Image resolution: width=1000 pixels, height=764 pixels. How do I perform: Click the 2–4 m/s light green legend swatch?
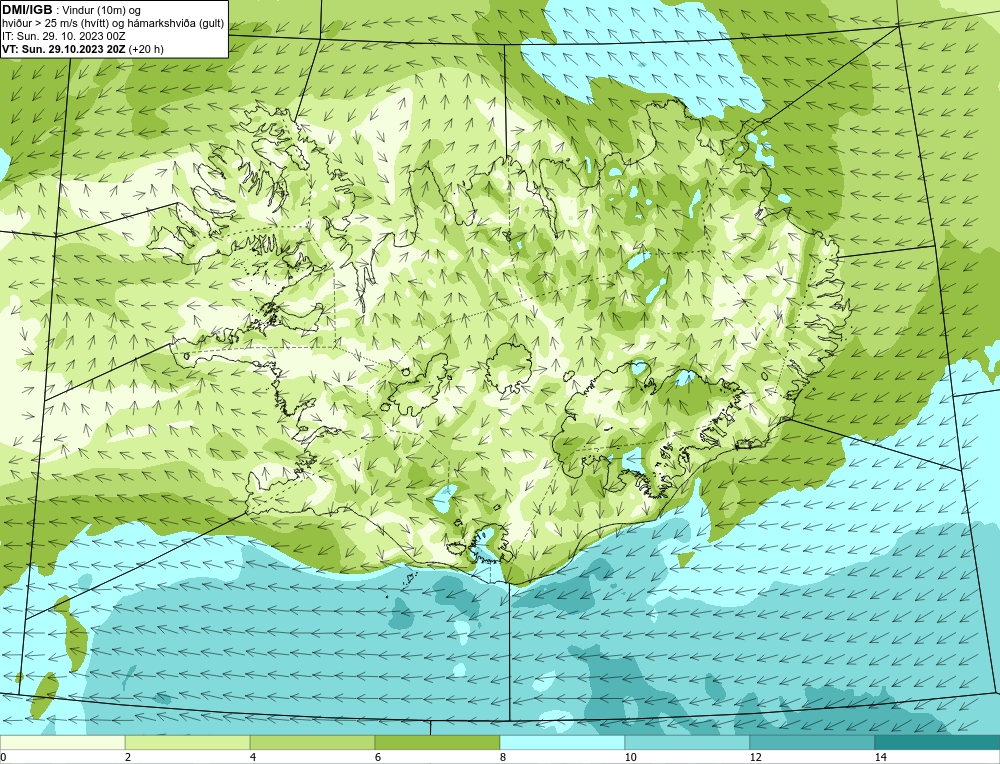tap(188, 742)
